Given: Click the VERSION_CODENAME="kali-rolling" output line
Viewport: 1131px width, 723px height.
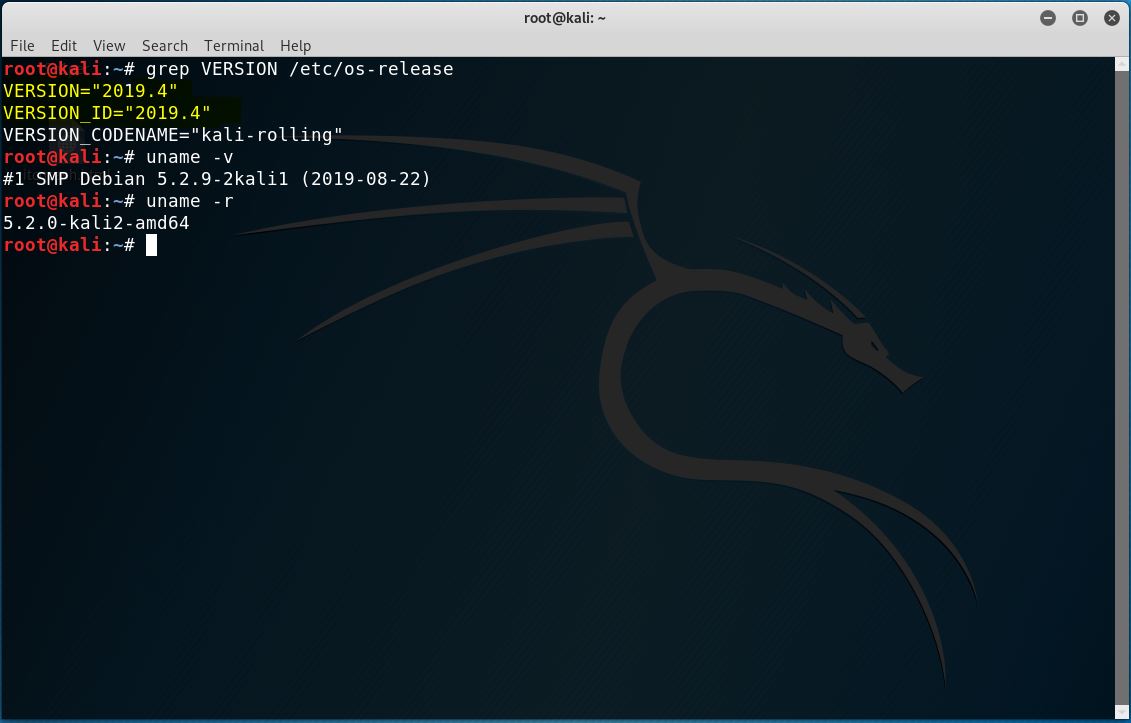Looking at the screenshot, I should click(173, 135).
